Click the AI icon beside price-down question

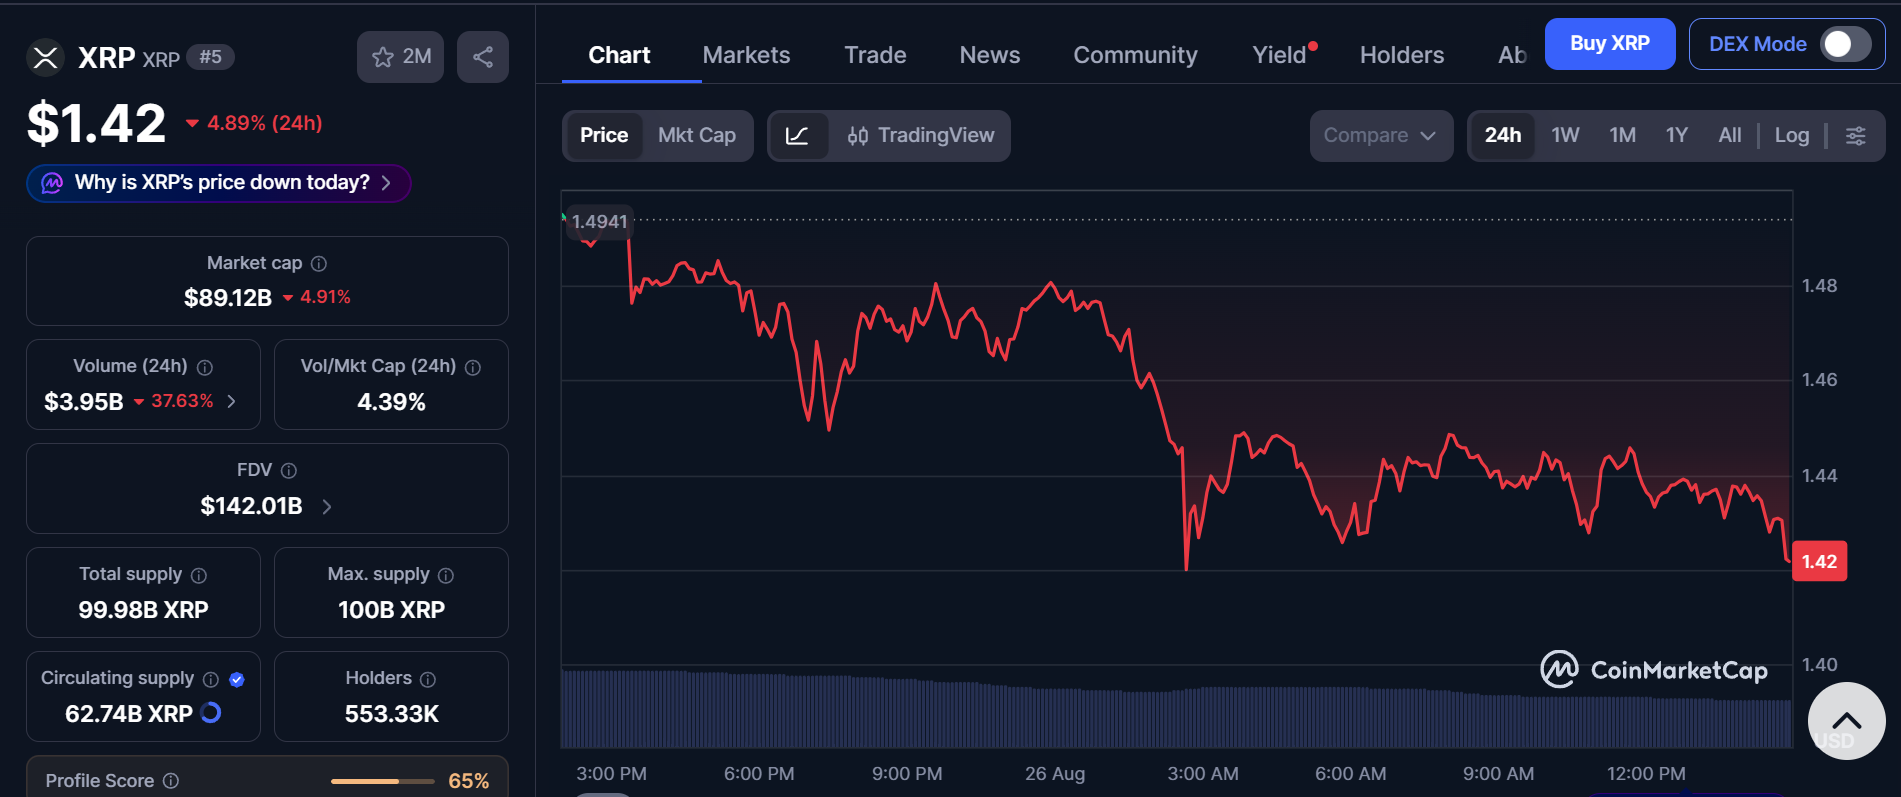tap(52, 183)
